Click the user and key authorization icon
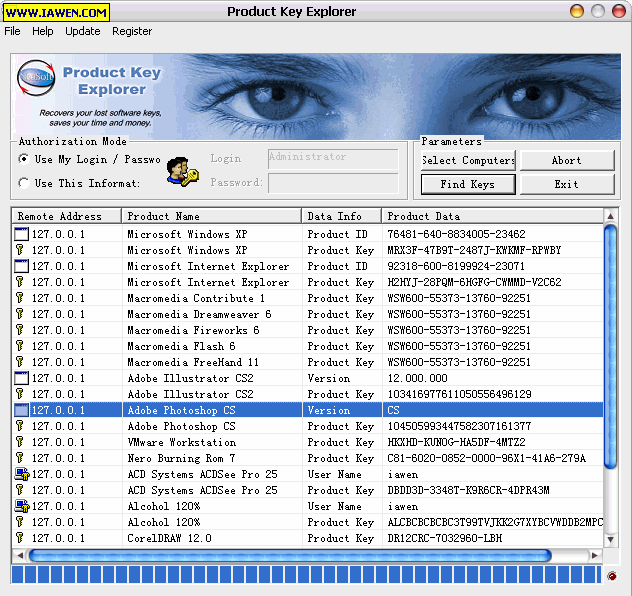This screenshot has height=596, width=632. 182,169
